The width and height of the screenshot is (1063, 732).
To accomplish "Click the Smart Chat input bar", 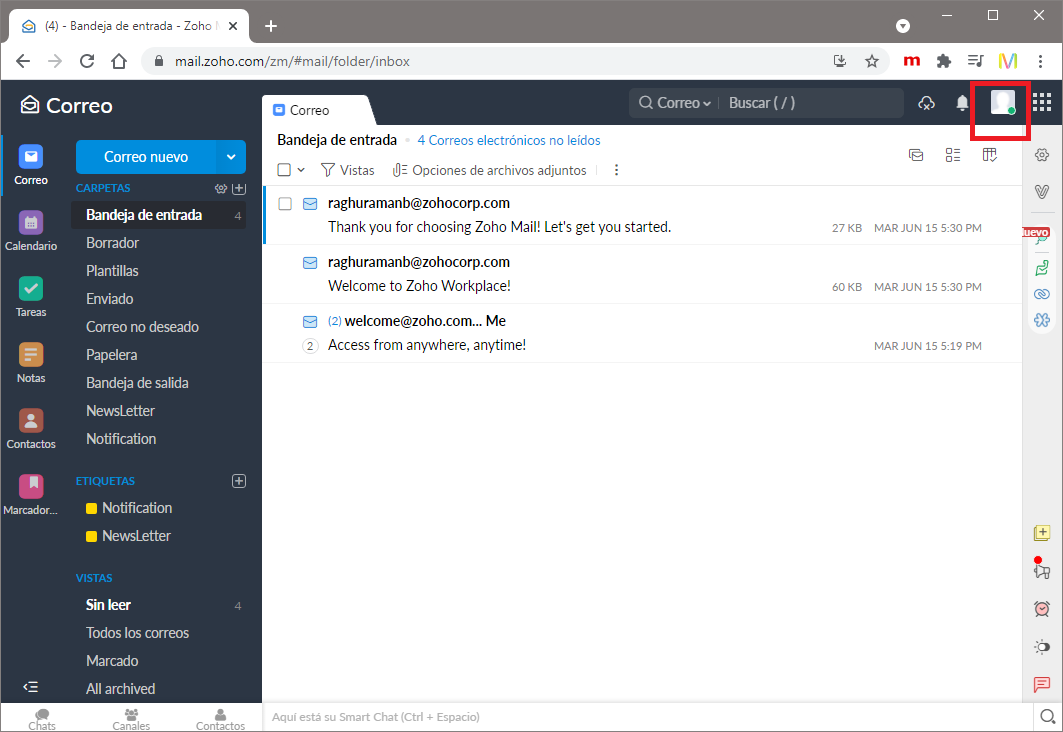I will click(x=647, y=716).
